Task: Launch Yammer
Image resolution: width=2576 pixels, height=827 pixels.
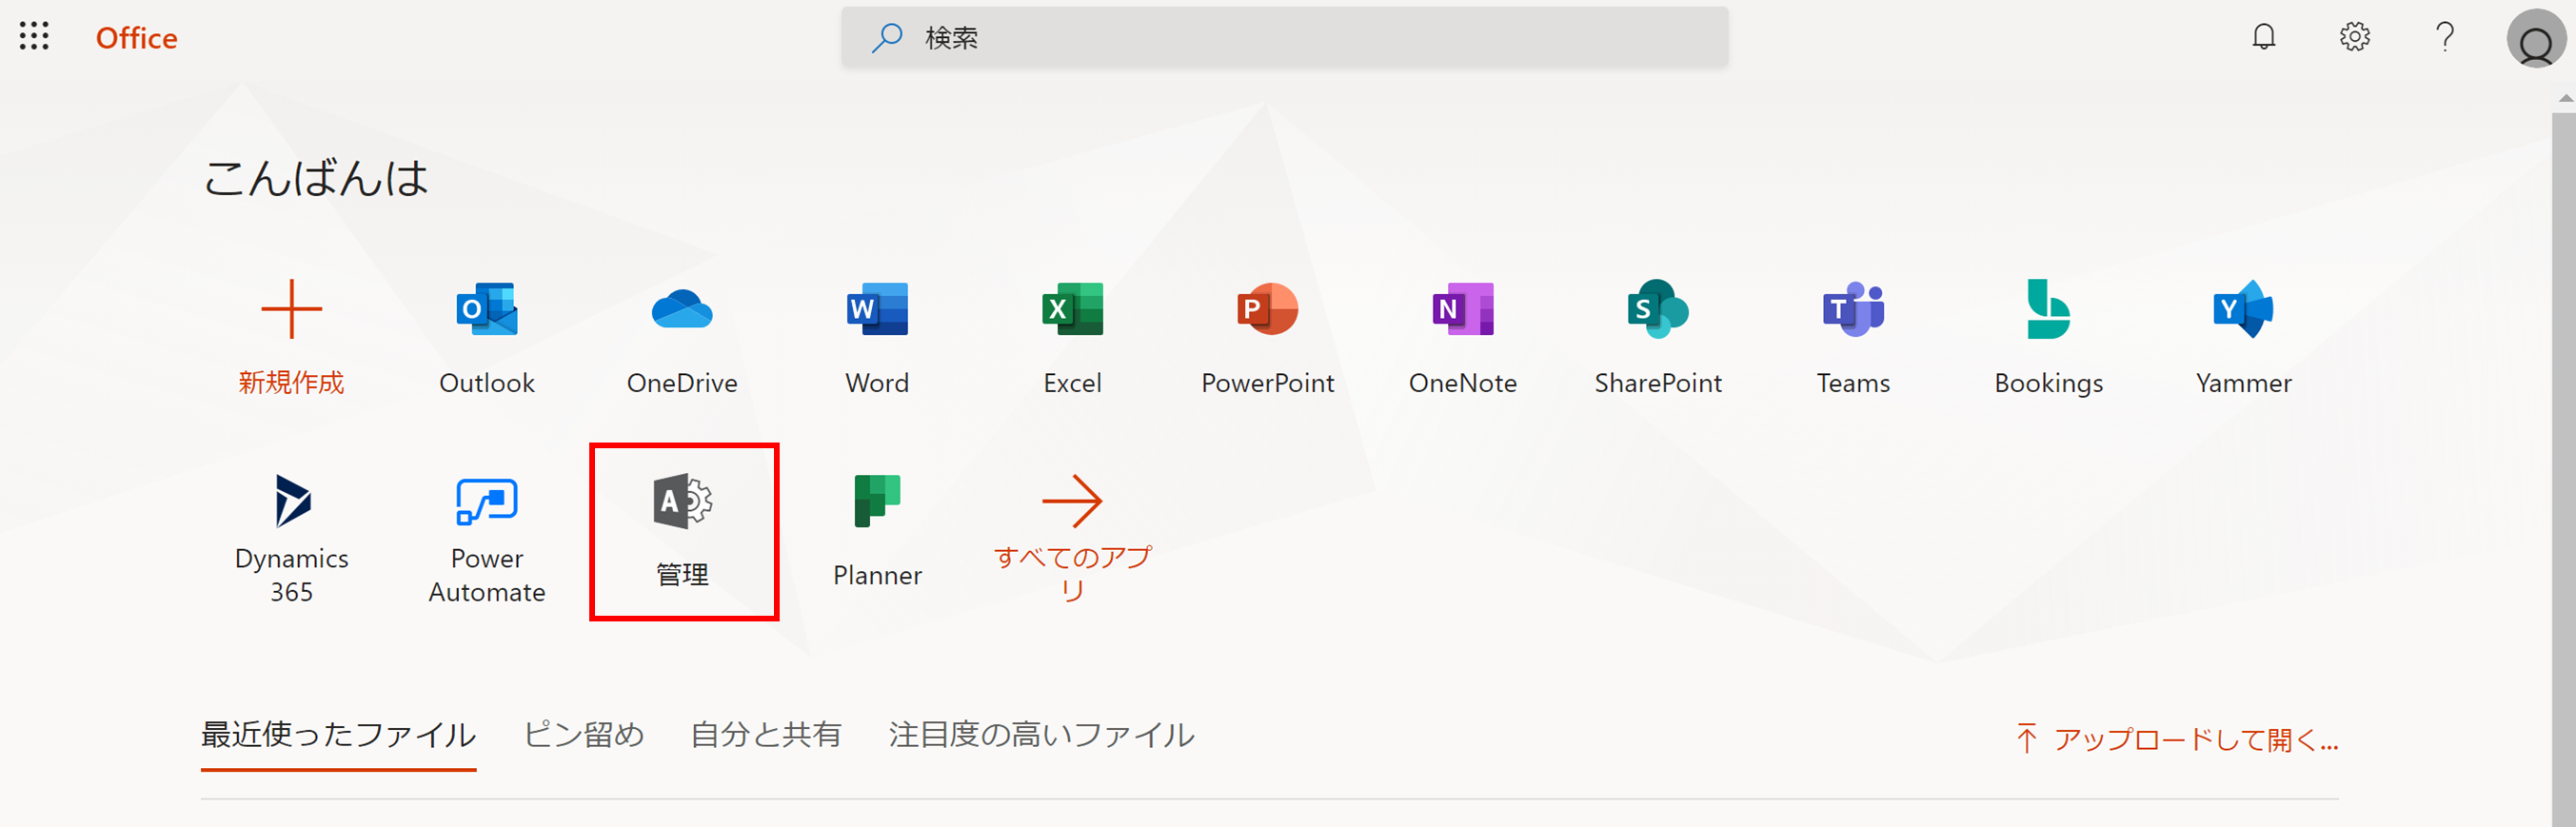Action: click(x=2243, y=337)
